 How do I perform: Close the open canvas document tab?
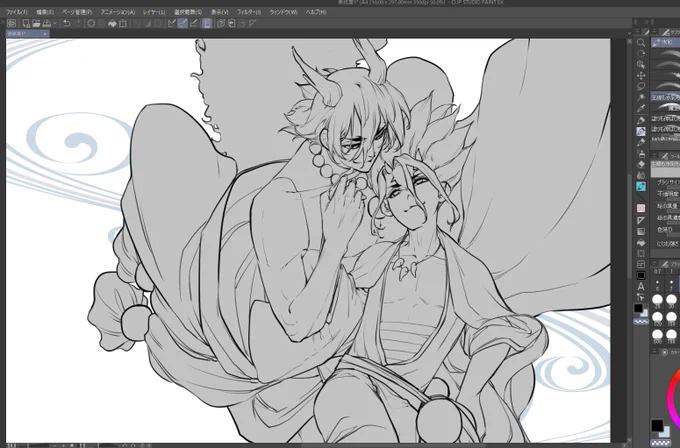click(45, 33)
